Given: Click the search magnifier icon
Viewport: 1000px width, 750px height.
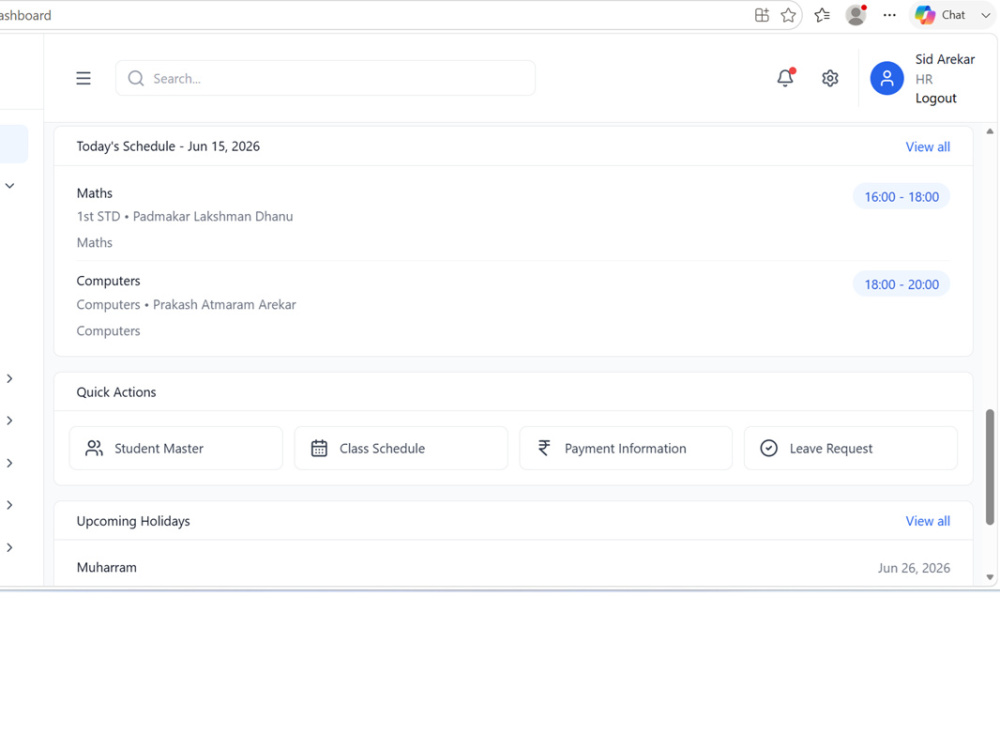Looking at the screenshot, I should (136, 78).
